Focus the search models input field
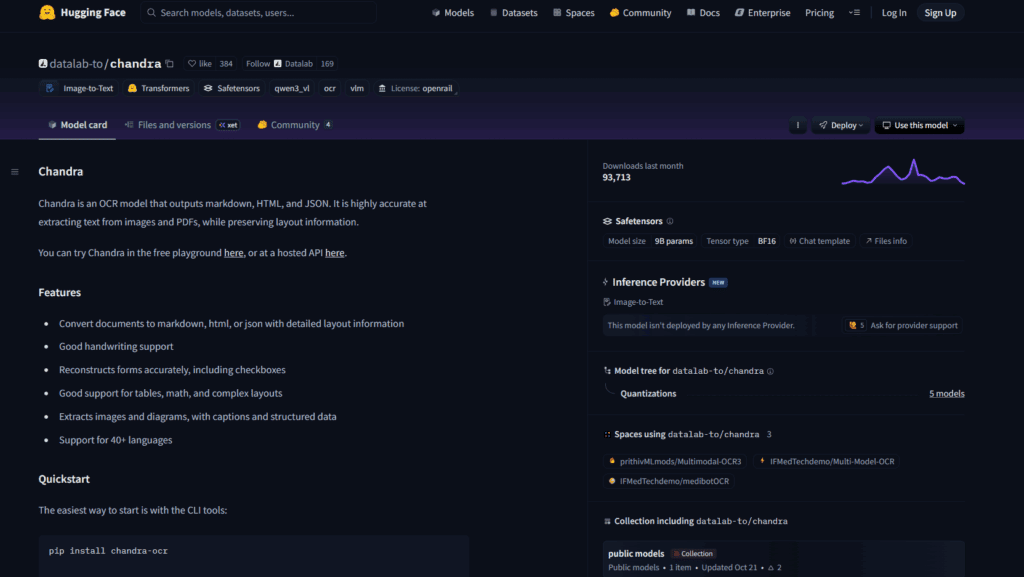The height and width of the screenshot is (577, 1024). tap(259, 12)
